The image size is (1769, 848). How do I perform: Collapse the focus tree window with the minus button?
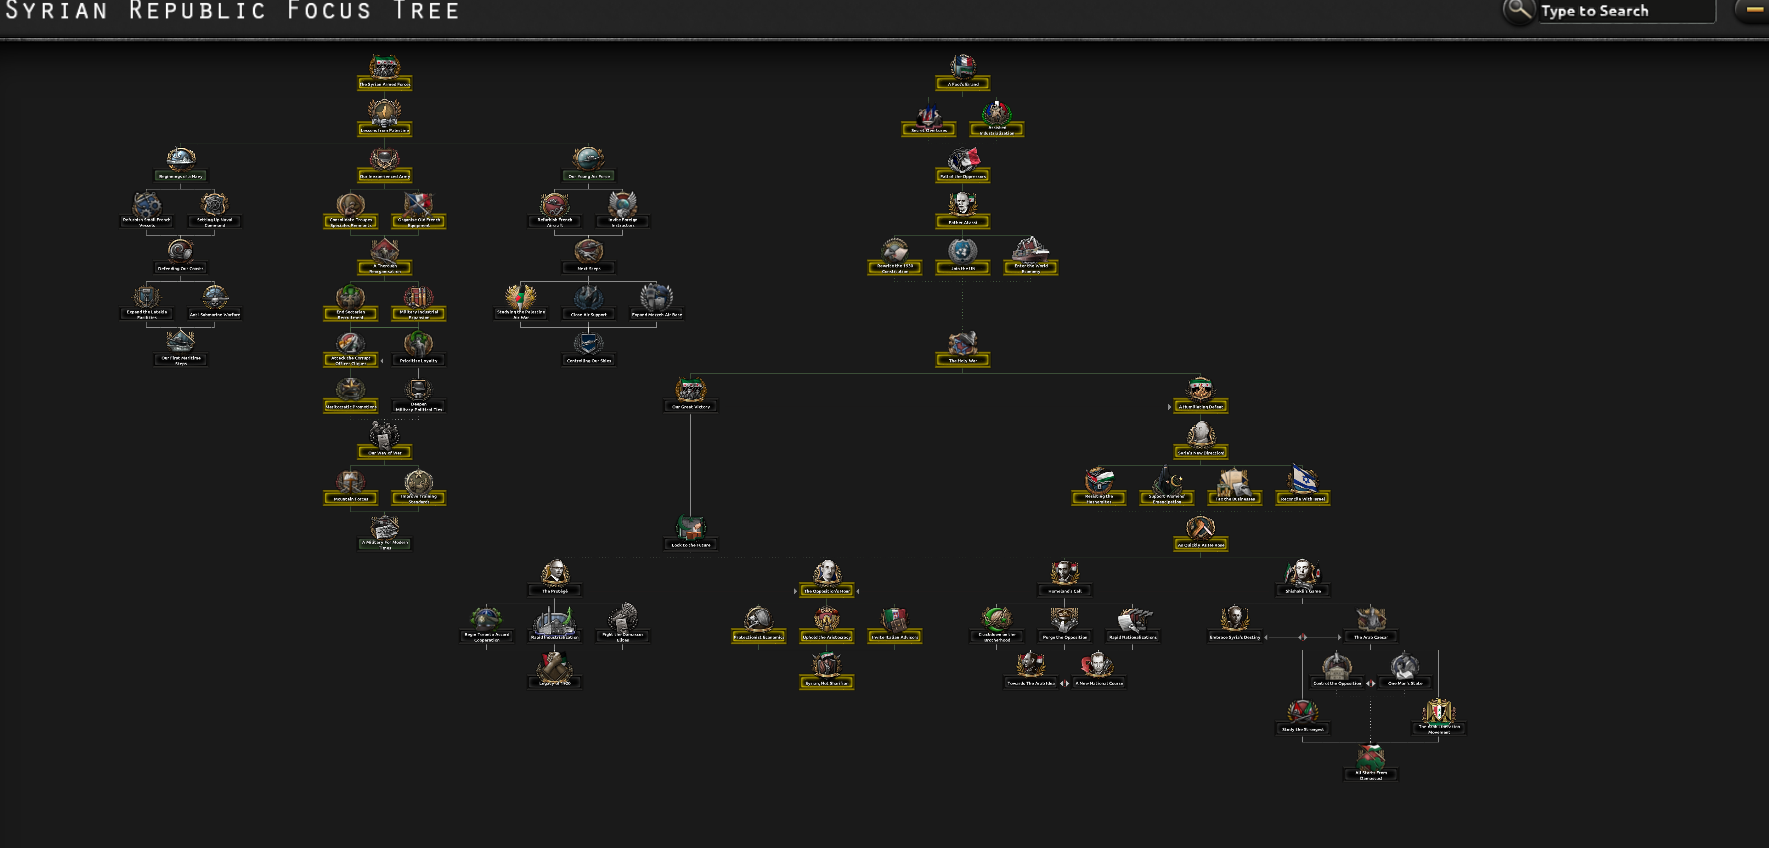(1754, 10)
